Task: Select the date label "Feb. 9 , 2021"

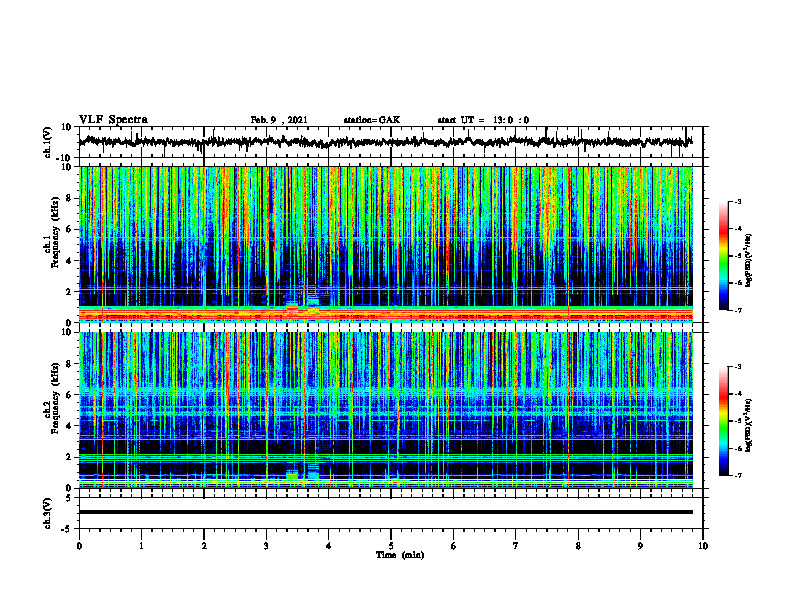Action: (279, 120)
